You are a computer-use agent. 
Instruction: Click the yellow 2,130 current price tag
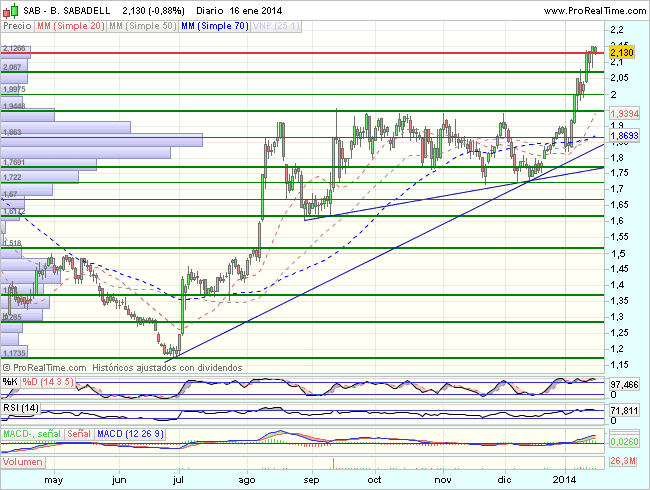coord(622,53)
